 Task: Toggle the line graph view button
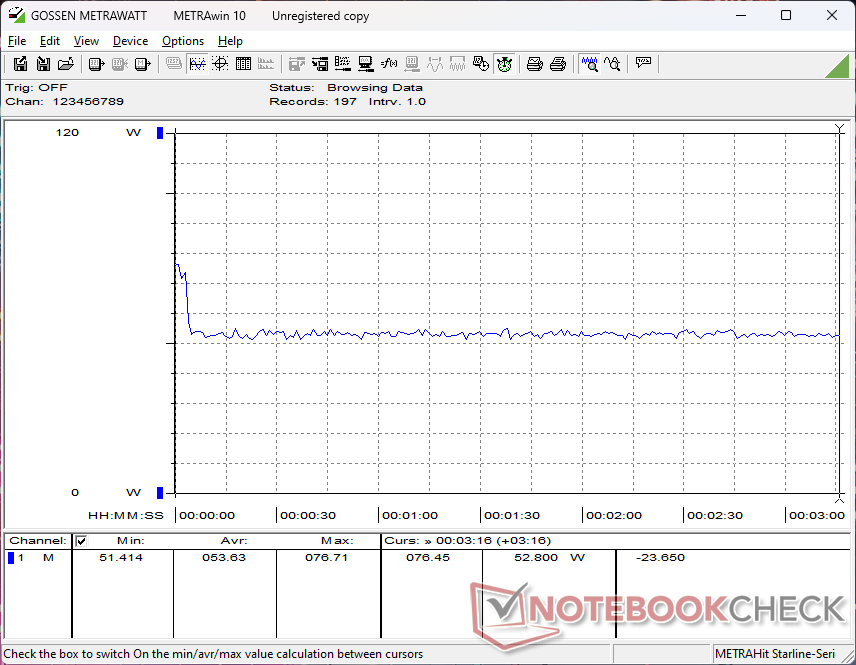coord(197,64)
